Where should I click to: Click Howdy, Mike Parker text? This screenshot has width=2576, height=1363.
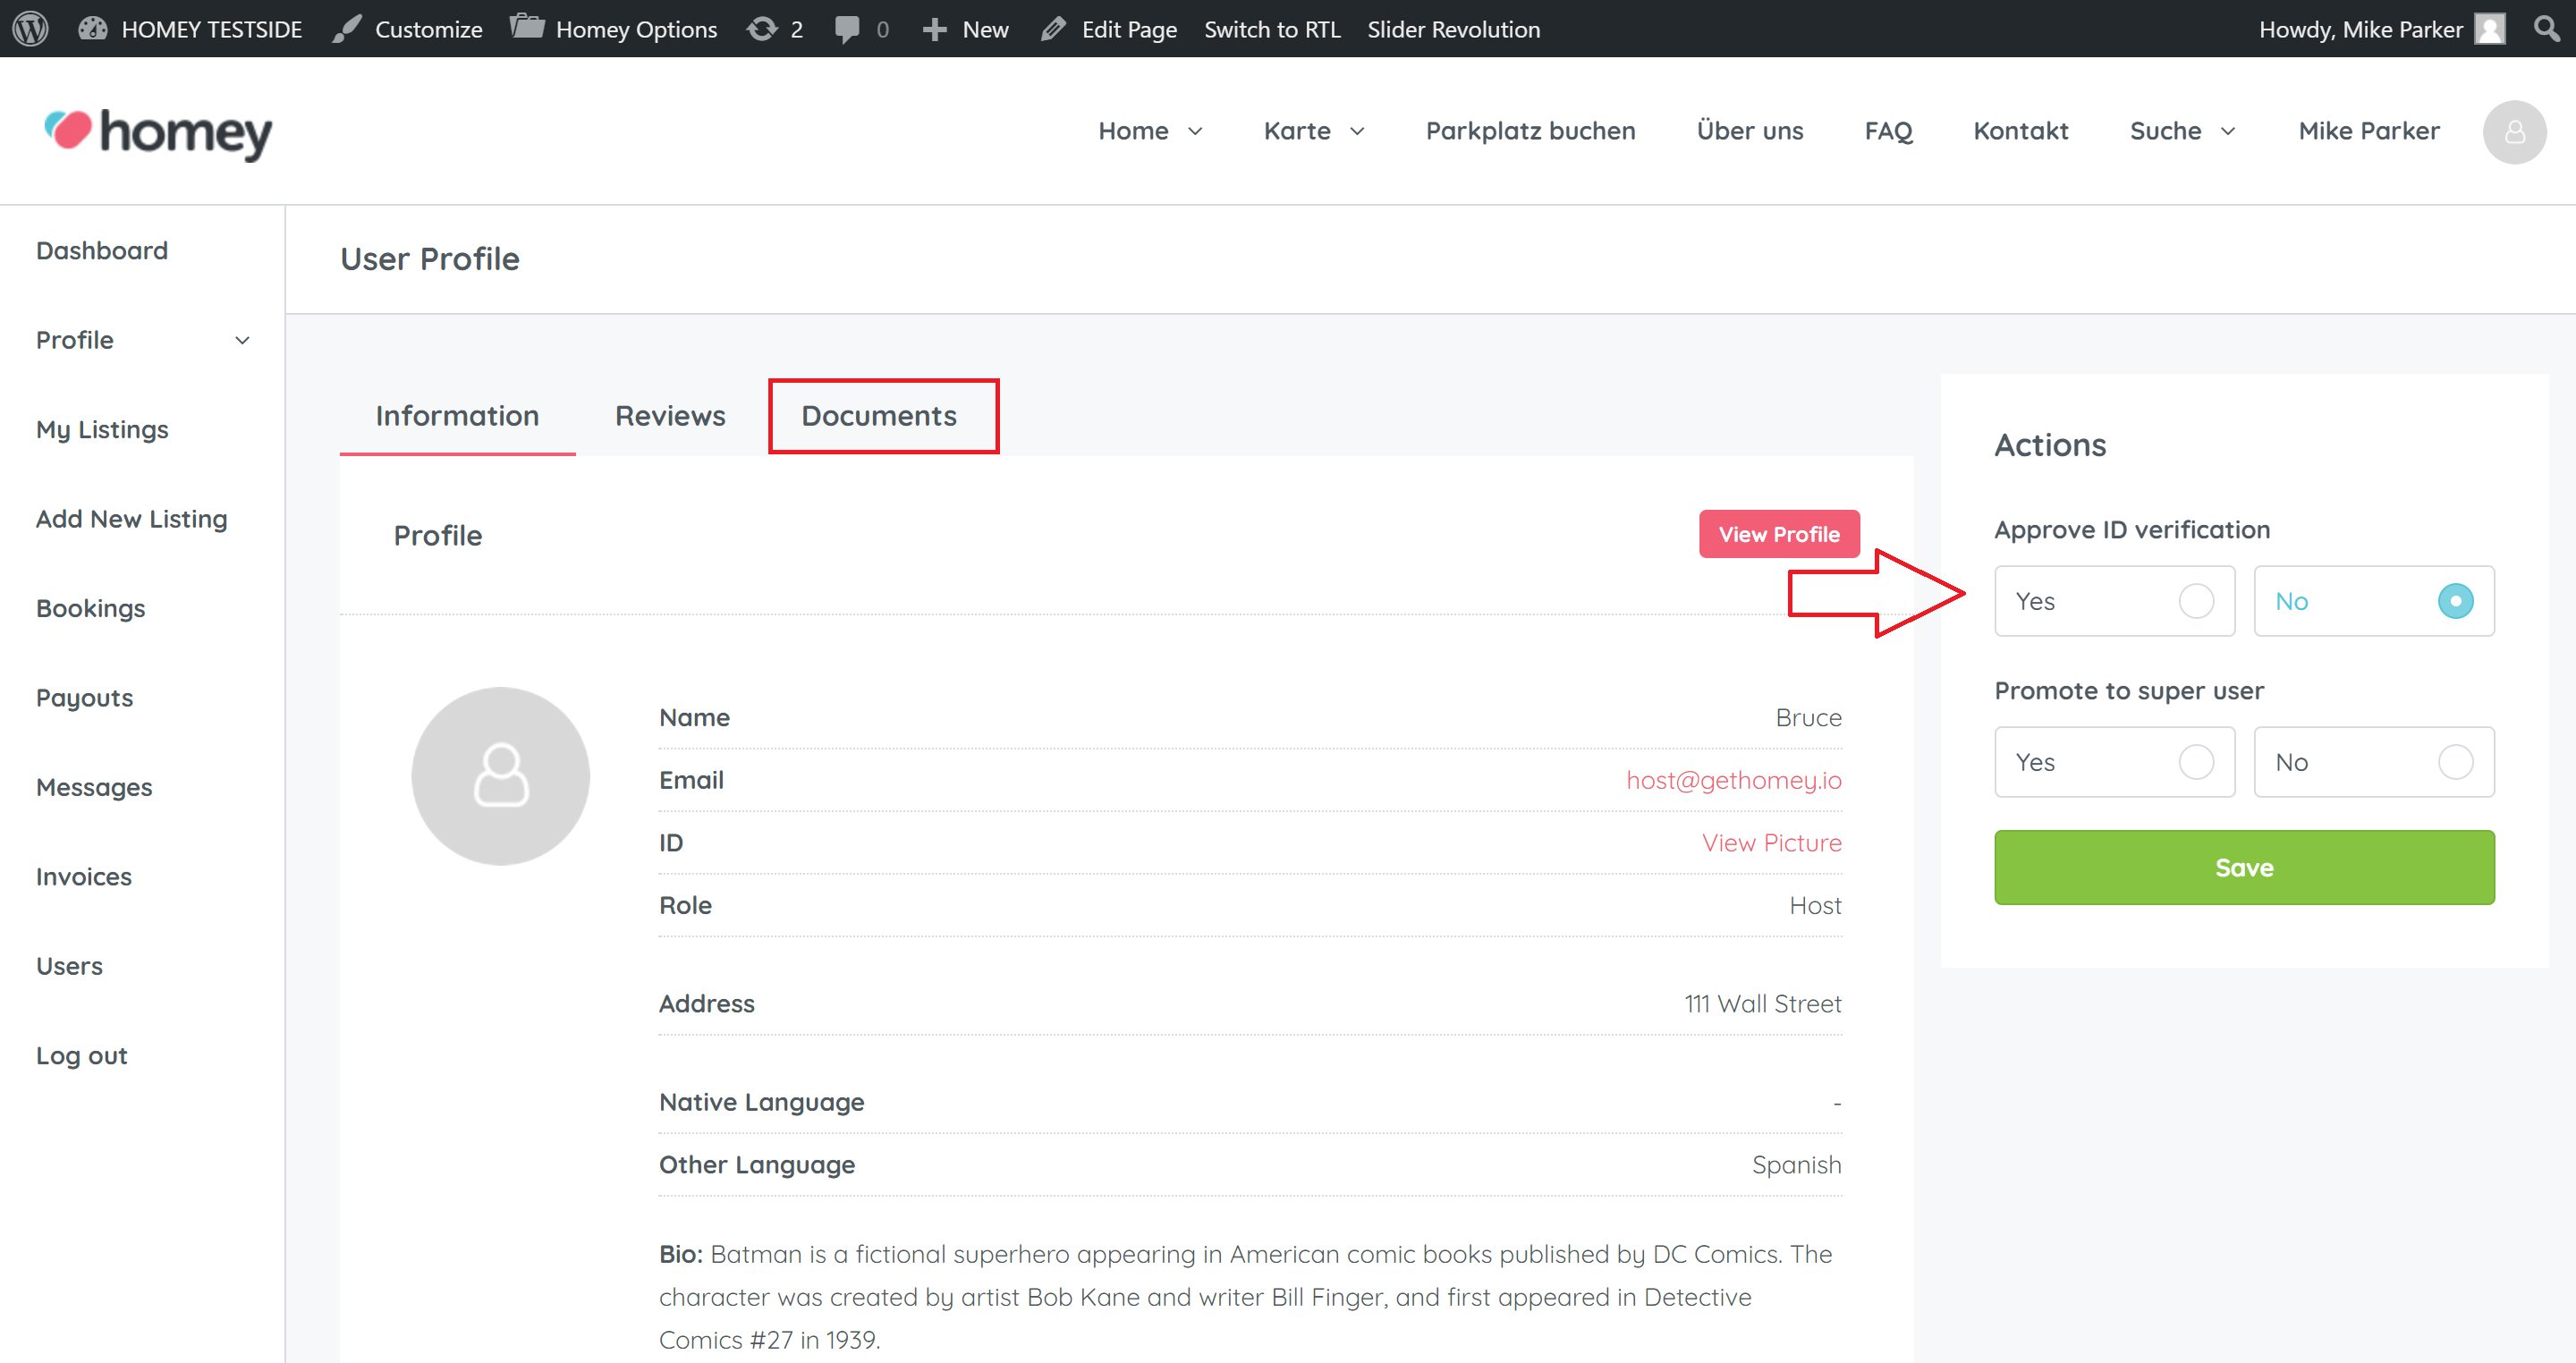pos(2360,29)
